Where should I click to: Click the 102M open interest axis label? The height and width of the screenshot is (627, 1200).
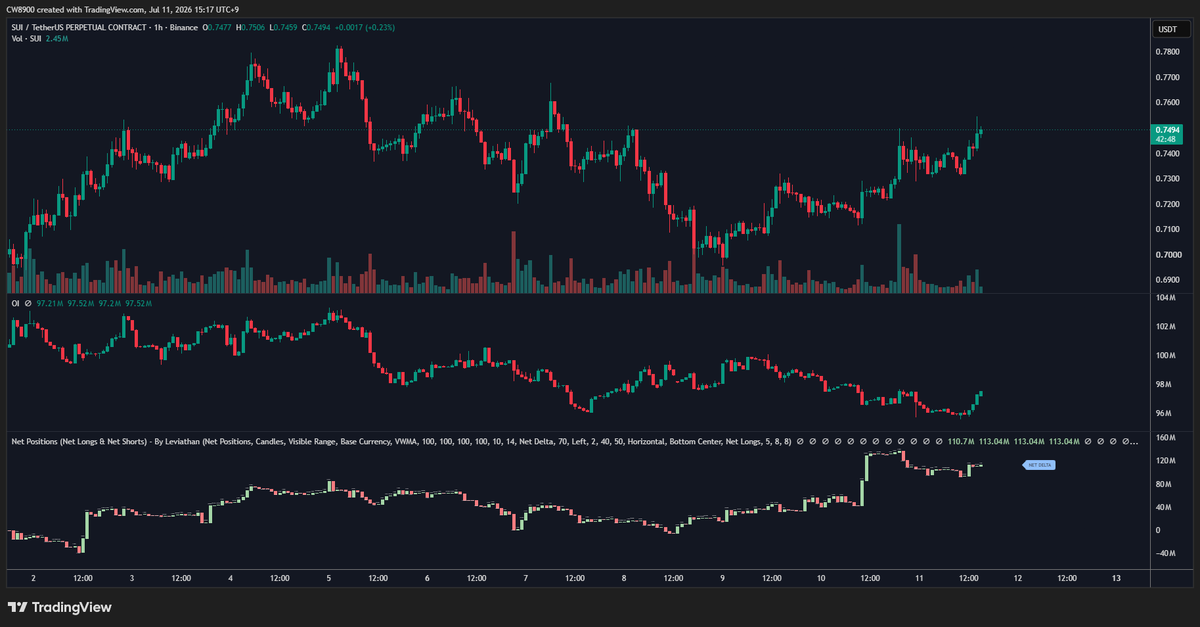[x=1165, y=327]
